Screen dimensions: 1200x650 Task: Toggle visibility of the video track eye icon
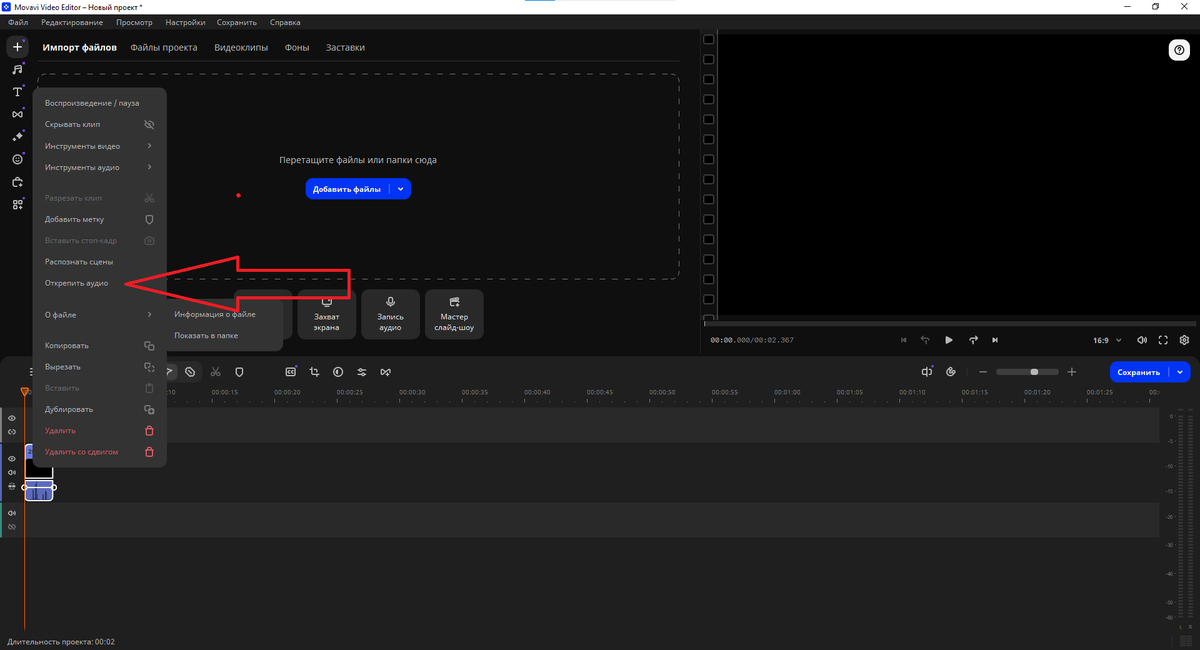(x=11, y=459)
